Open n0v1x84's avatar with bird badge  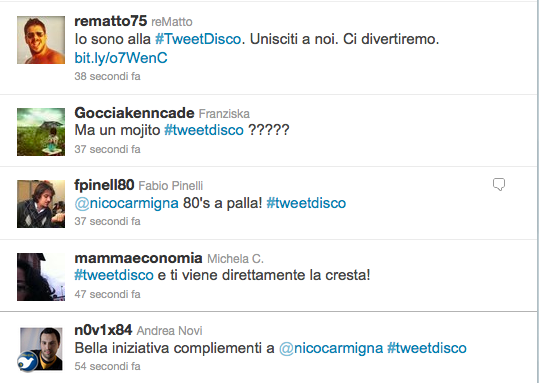40,350
